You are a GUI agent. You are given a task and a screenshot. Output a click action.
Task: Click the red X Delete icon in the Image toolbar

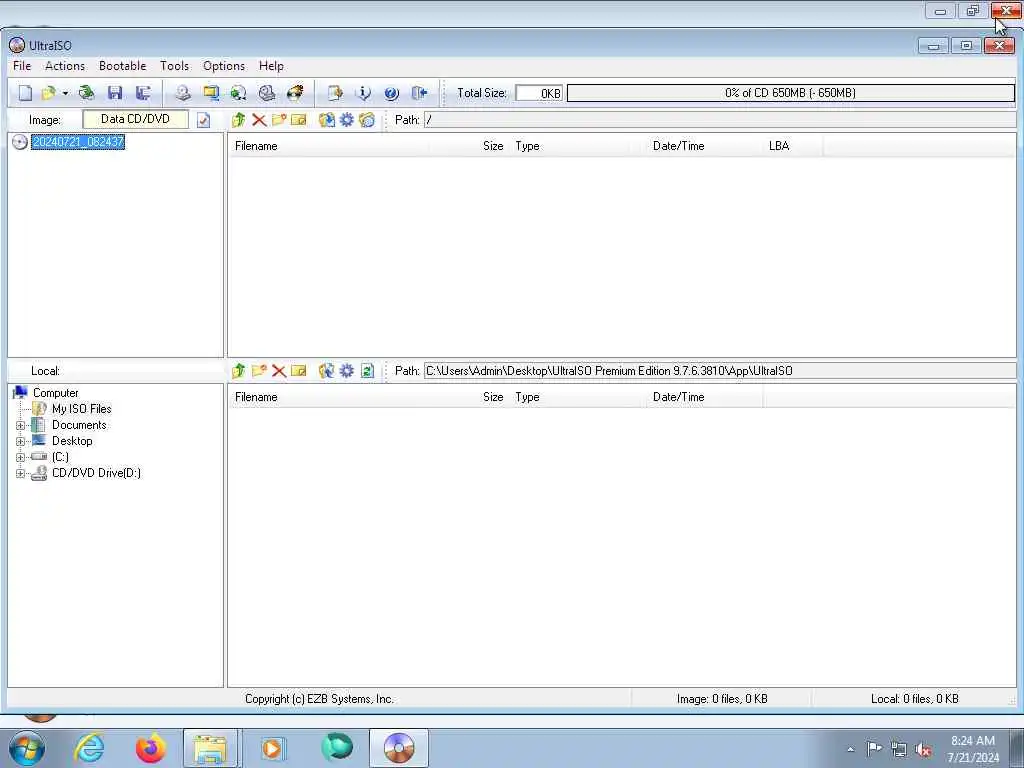[x=259, y=120]
